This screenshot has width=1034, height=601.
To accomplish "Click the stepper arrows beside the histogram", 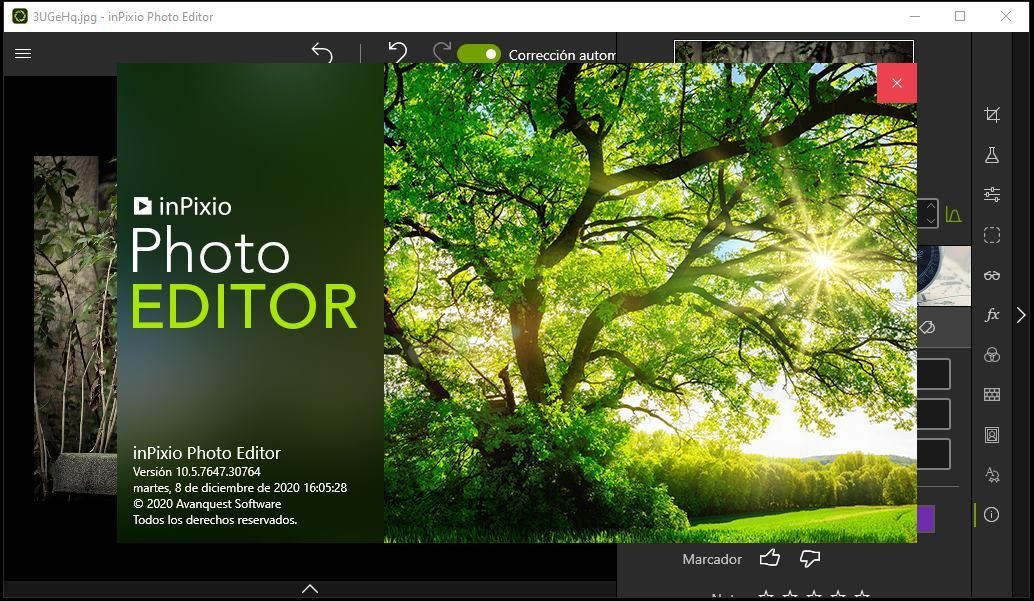I will (929, 213).
